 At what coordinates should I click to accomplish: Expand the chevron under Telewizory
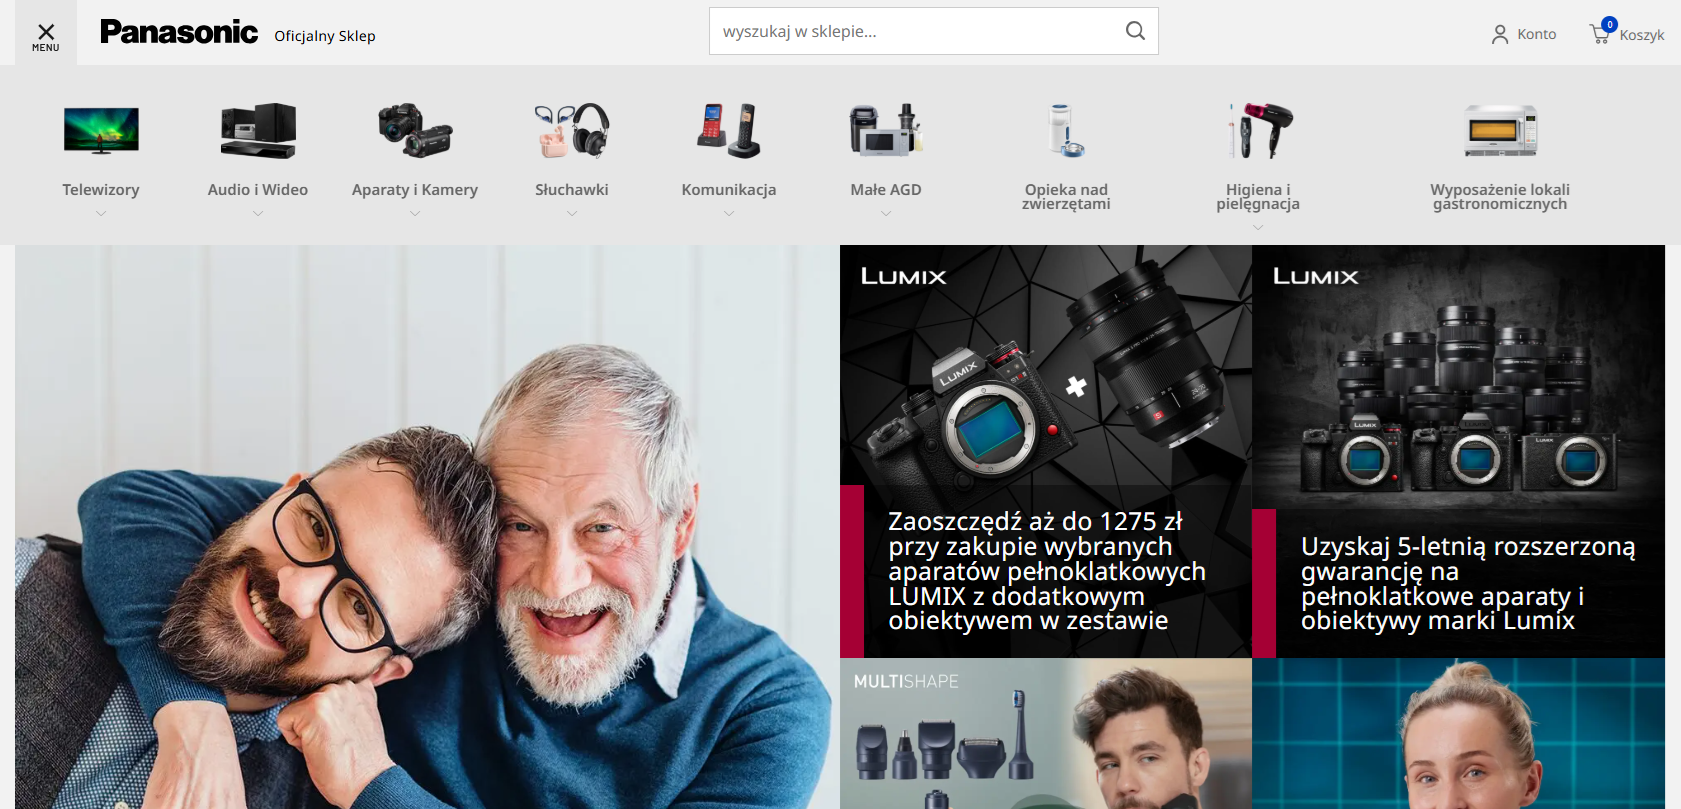click(x=101, y=213)
